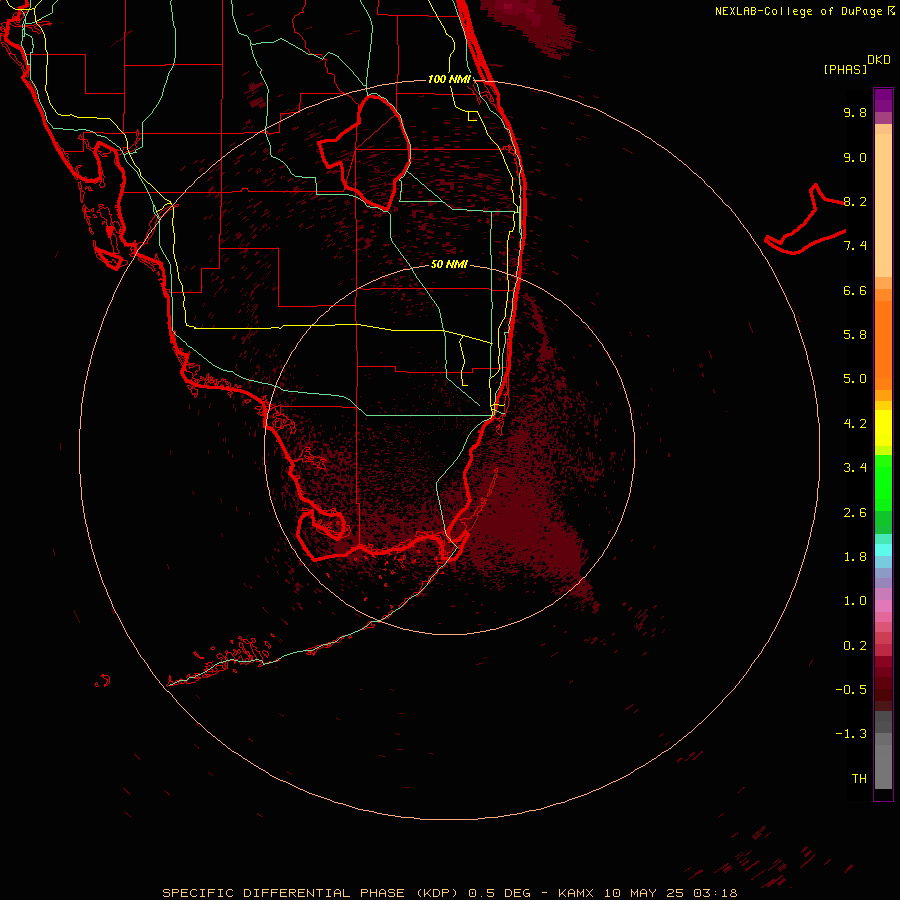Select the 6.6 scale value
Screen dimensions: 900x900
click(x=855, y=290)
